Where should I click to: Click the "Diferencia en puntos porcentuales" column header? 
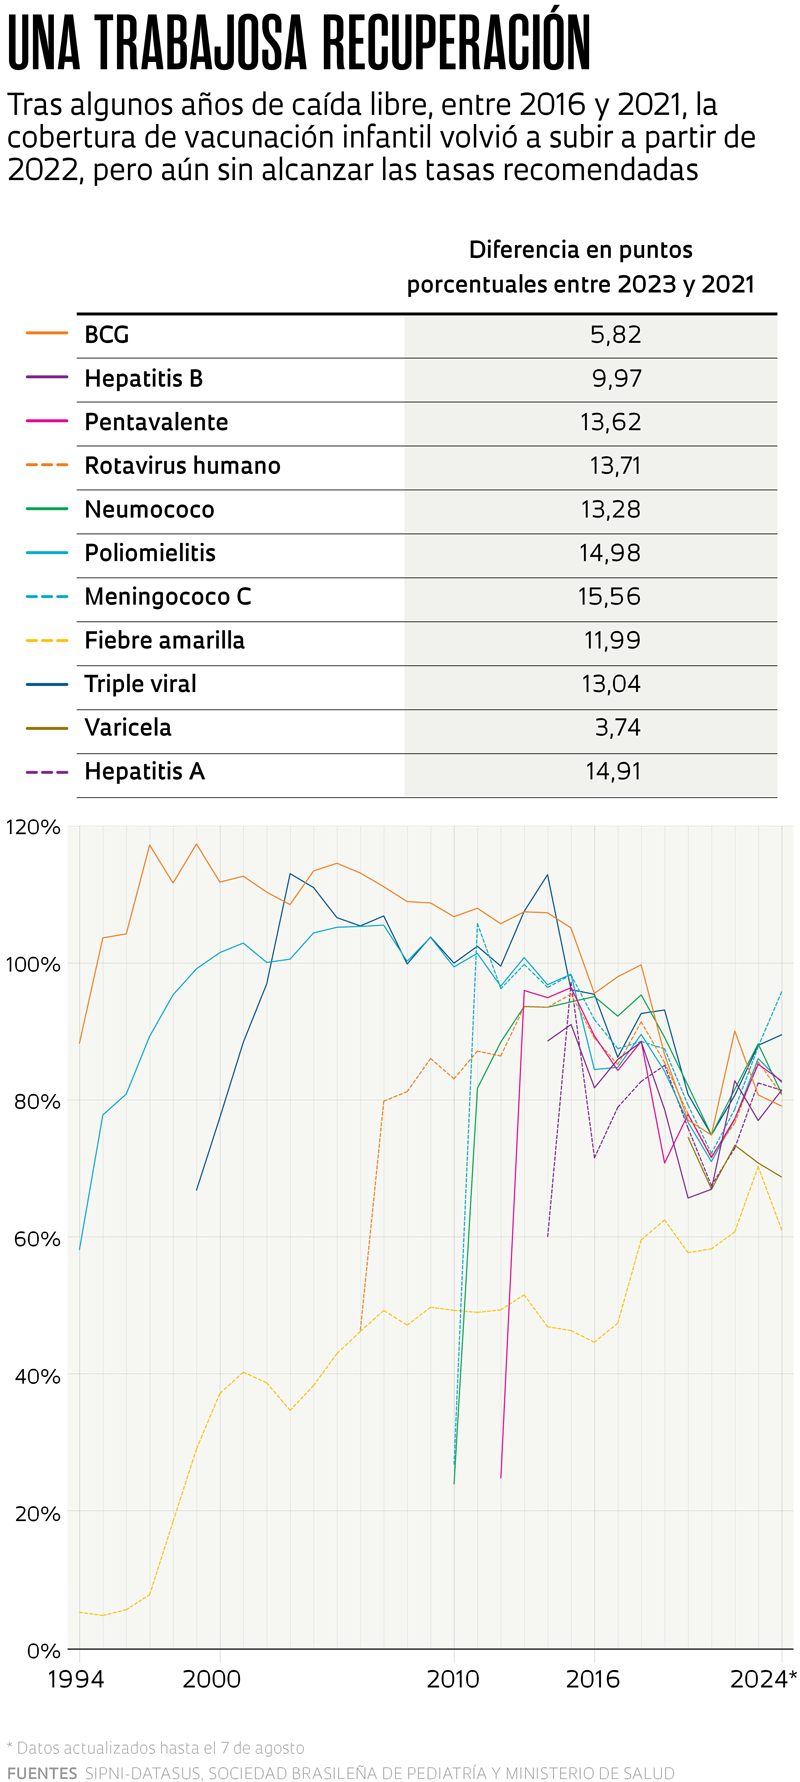580,267
